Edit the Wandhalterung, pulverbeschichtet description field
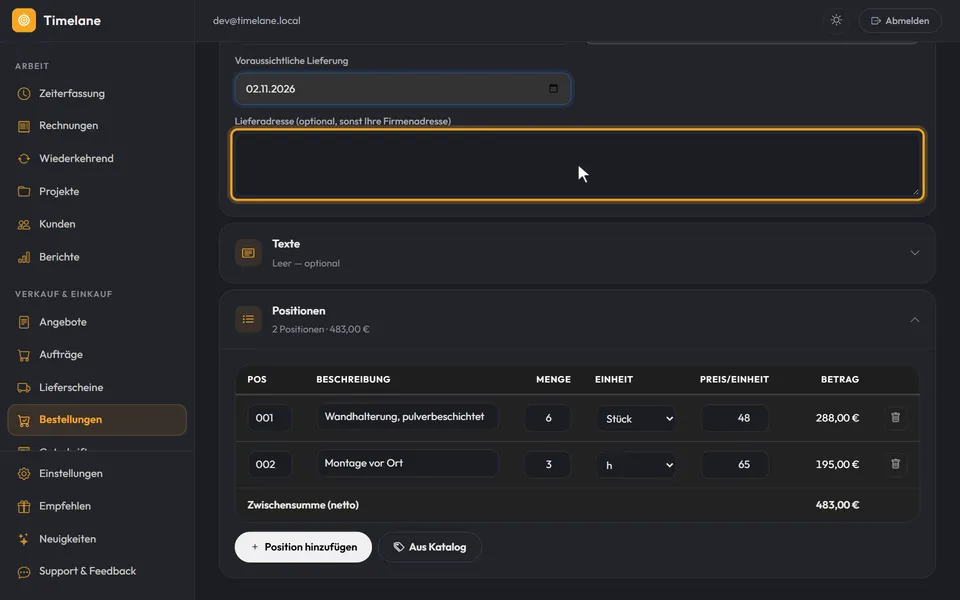 click(408, 417)
